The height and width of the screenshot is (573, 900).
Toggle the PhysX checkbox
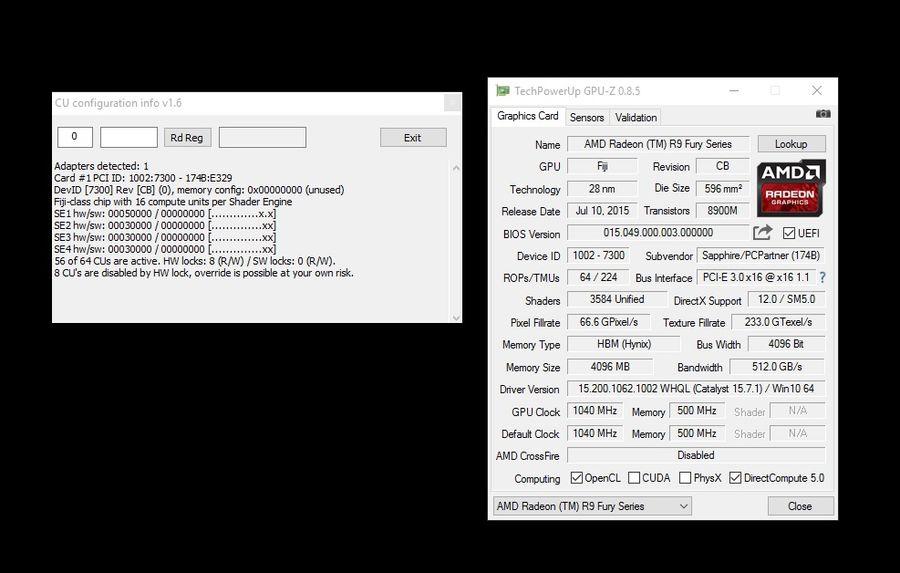click(685, 478)
